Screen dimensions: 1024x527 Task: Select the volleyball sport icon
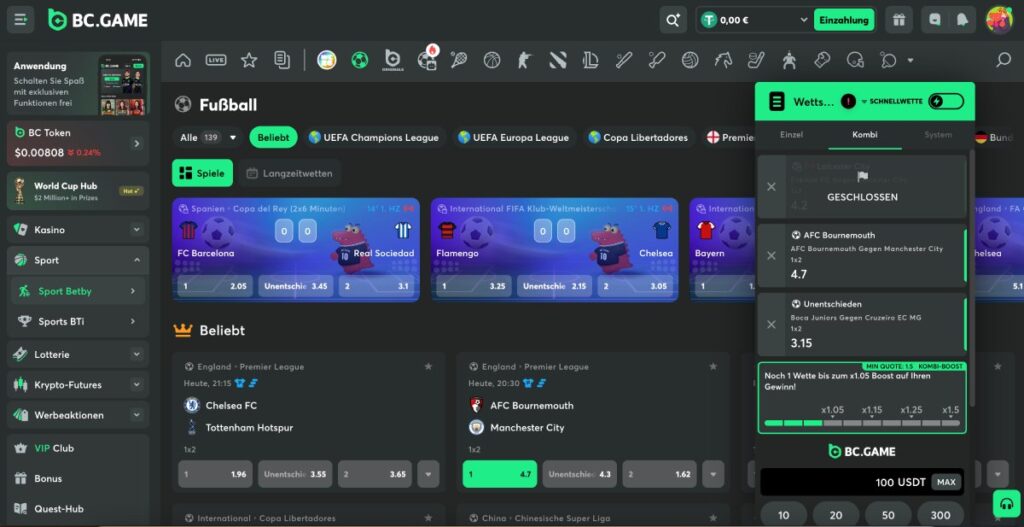(690, 61)
